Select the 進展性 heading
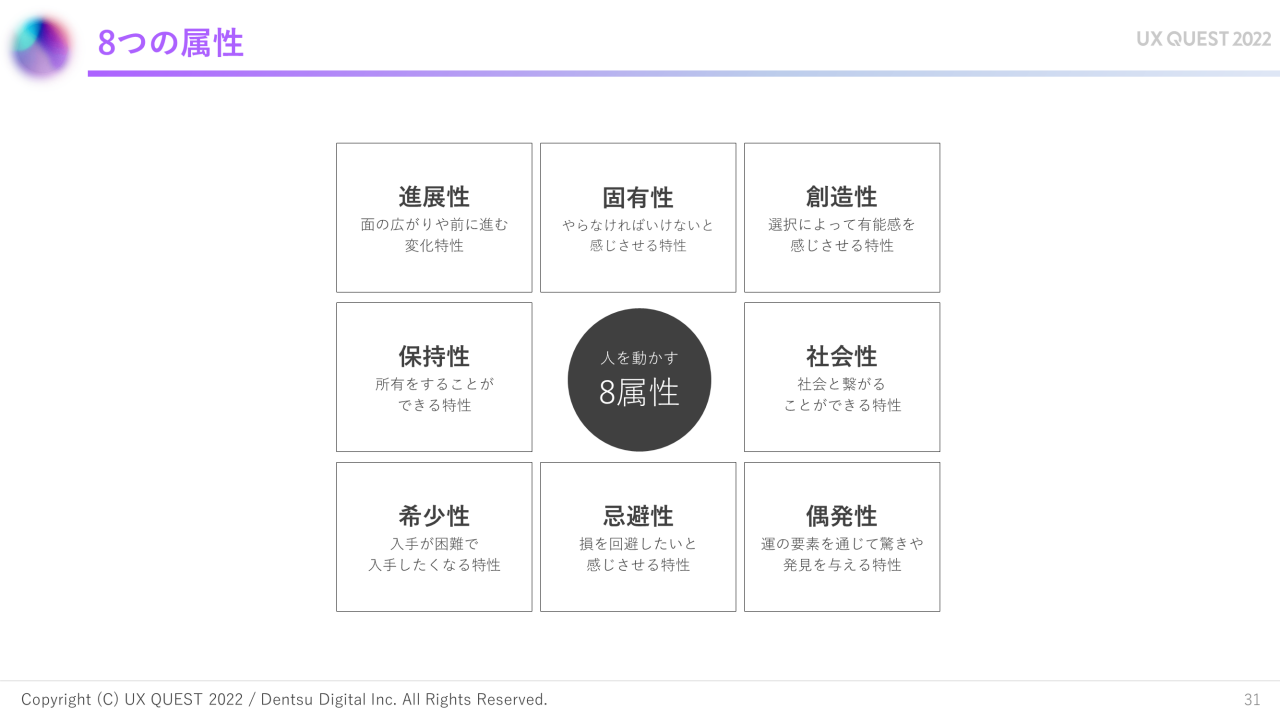 (x=434, y=196)
